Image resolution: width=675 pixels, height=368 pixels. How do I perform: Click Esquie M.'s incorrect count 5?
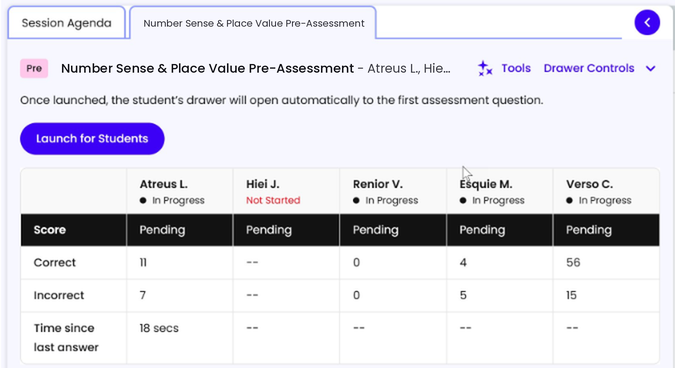pyautogui.click(x=463, y=295)
